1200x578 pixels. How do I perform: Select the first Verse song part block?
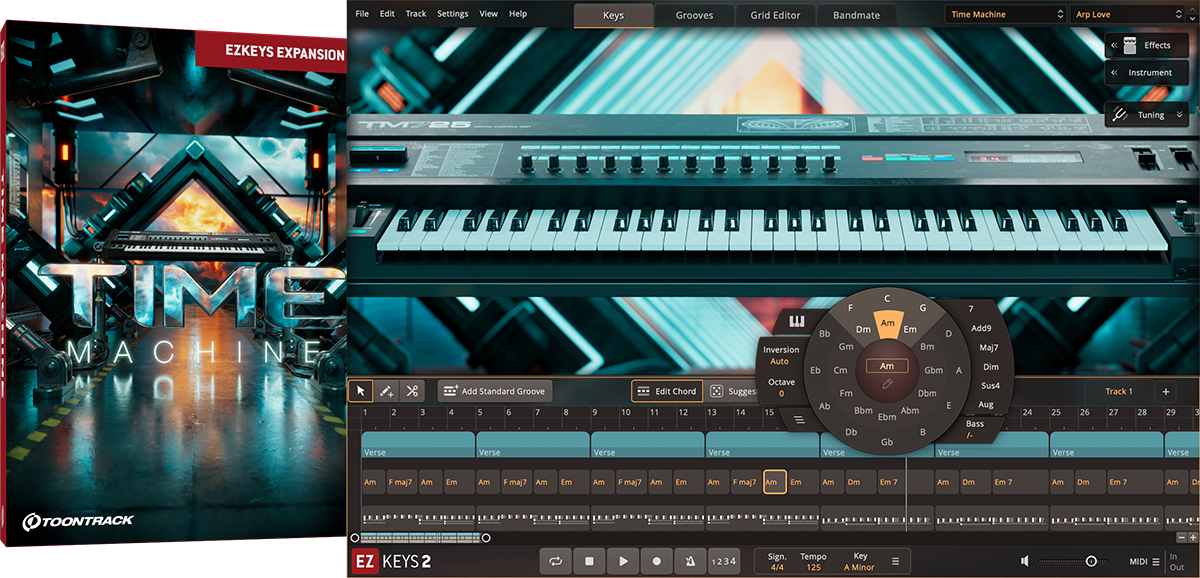[418, 445]
